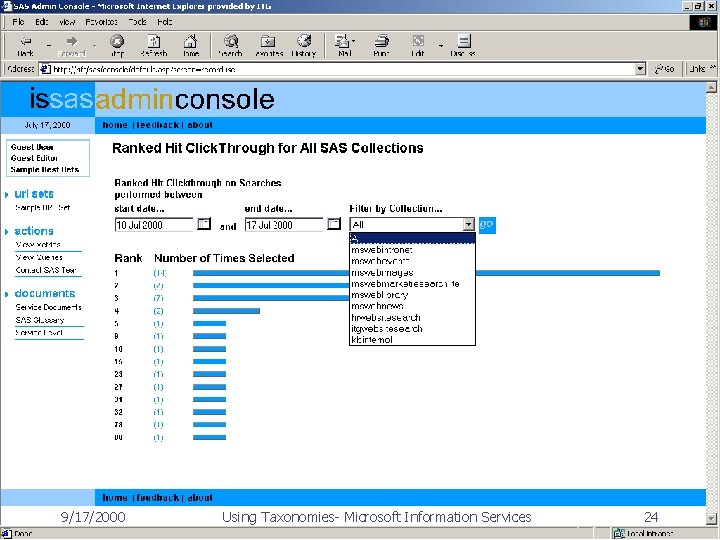The width and height of the screenshot is (720, 540).
Task: Click the Go button beside address bar
Action: tap(665, 69)
